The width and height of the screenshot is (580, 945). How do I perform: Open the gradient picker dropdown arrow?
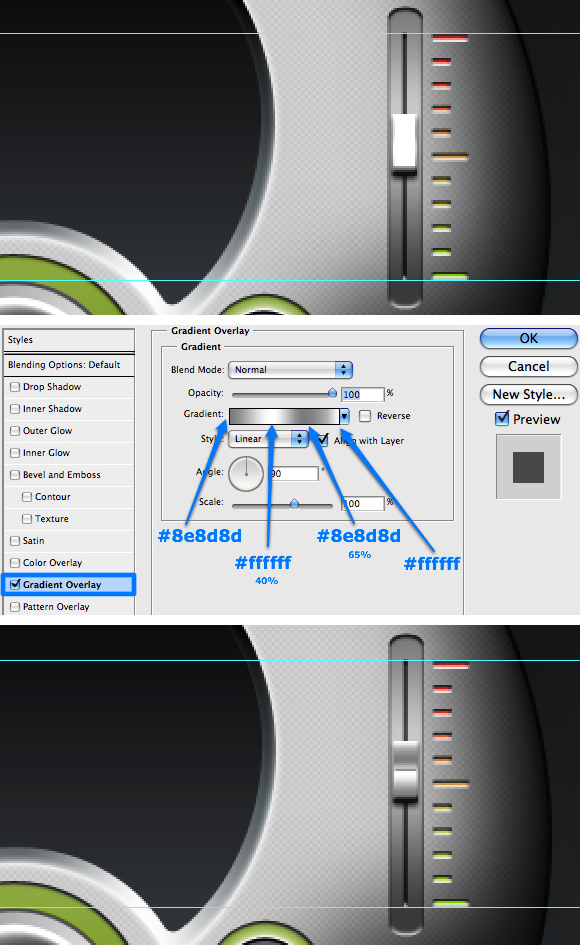[x=344, y=416]
